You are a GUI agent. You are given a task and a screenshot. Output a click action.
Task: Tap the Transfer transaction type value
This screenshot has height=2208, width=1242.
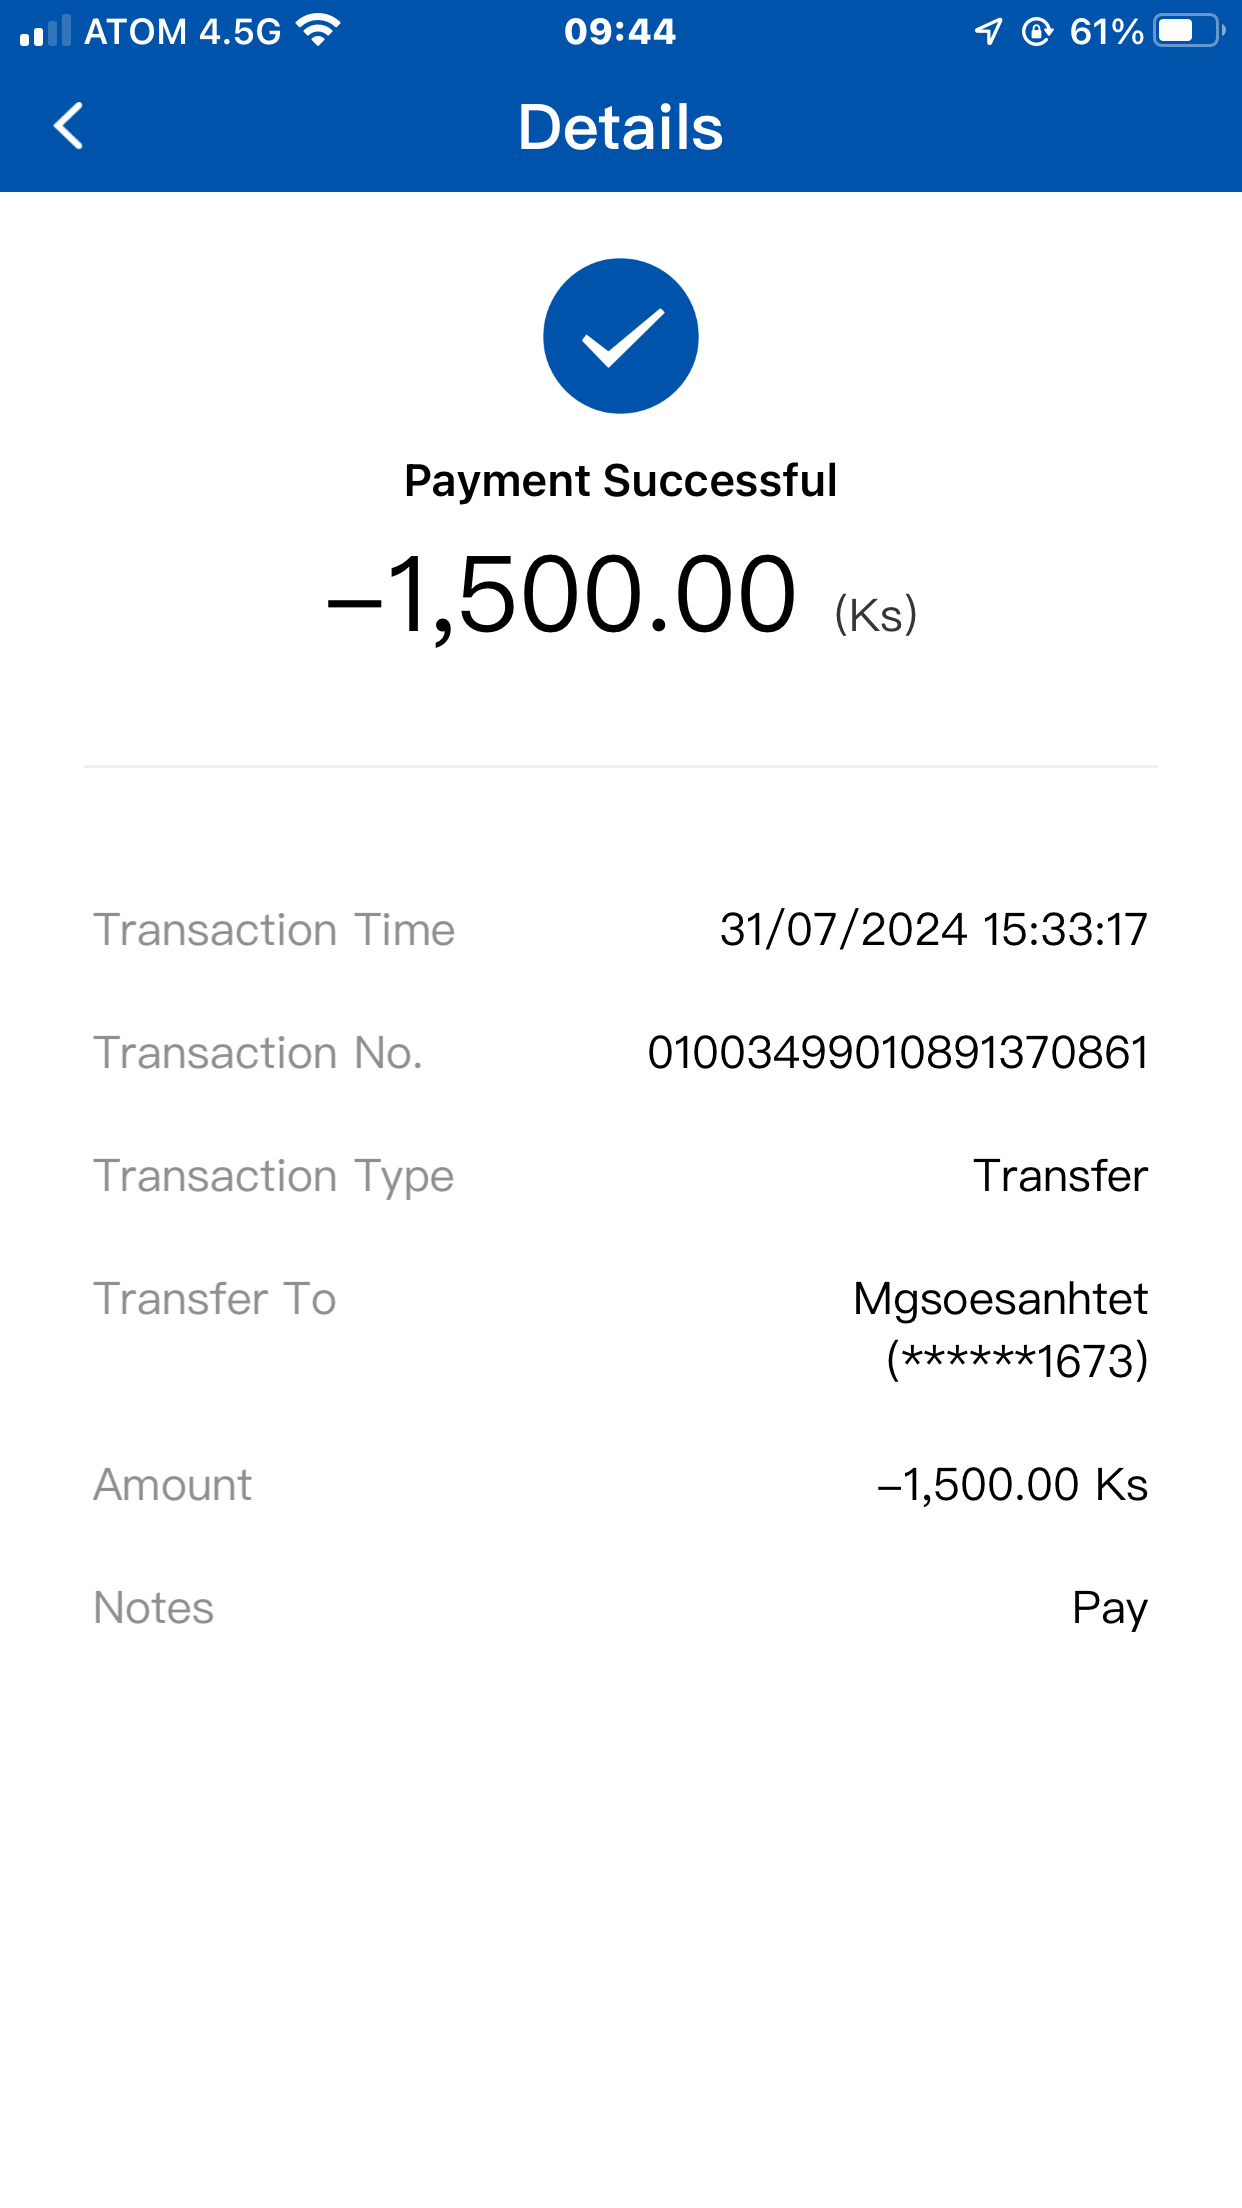(1060, 1176)
